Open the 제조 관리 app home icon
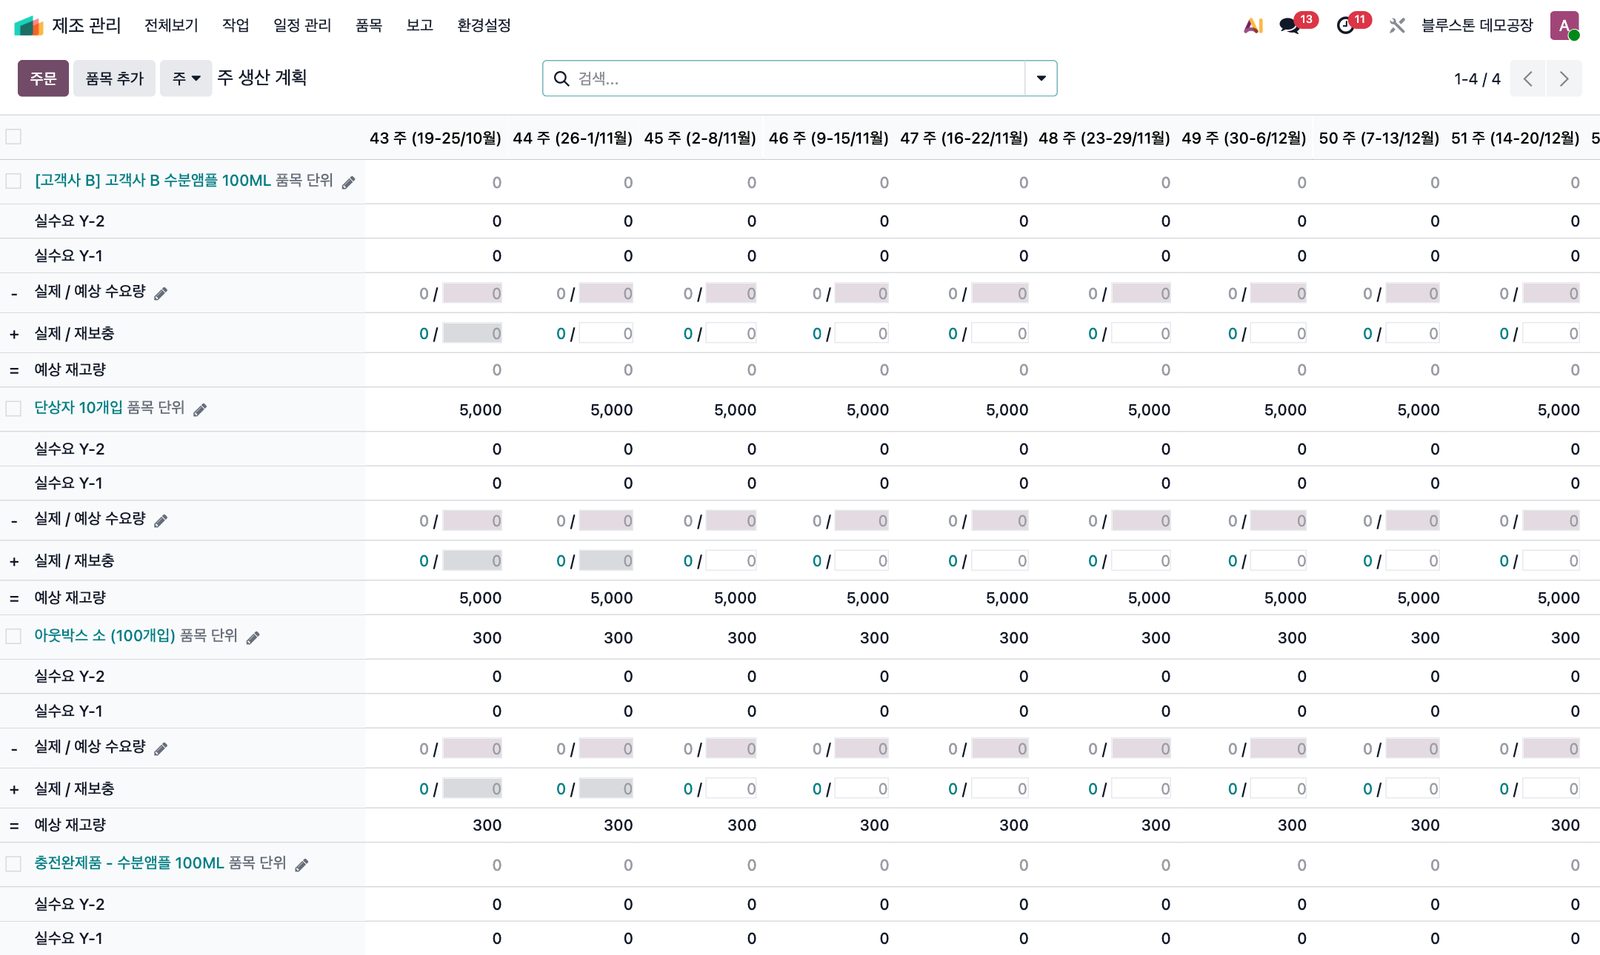1600x955 pixels. coord(28,25)
